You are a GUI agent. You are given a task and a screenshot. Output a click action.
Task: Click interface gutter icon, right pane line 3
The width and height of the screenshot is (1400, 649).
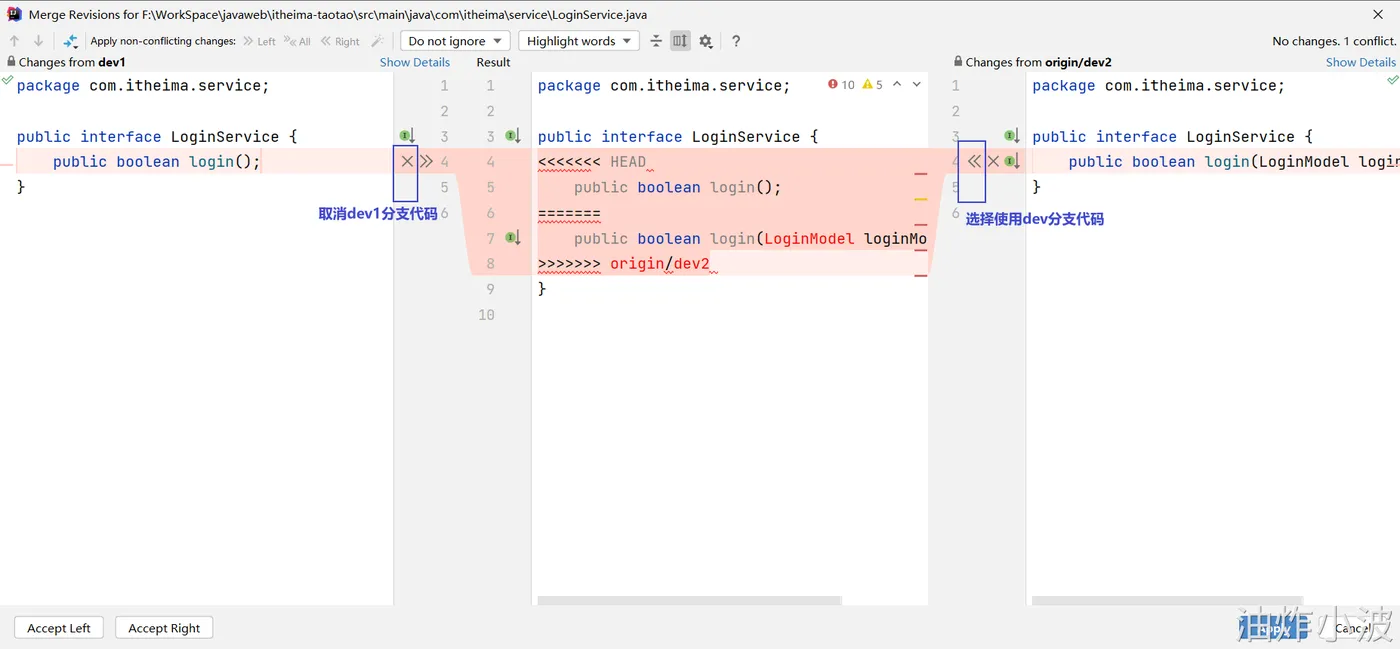coord(1012,136)
